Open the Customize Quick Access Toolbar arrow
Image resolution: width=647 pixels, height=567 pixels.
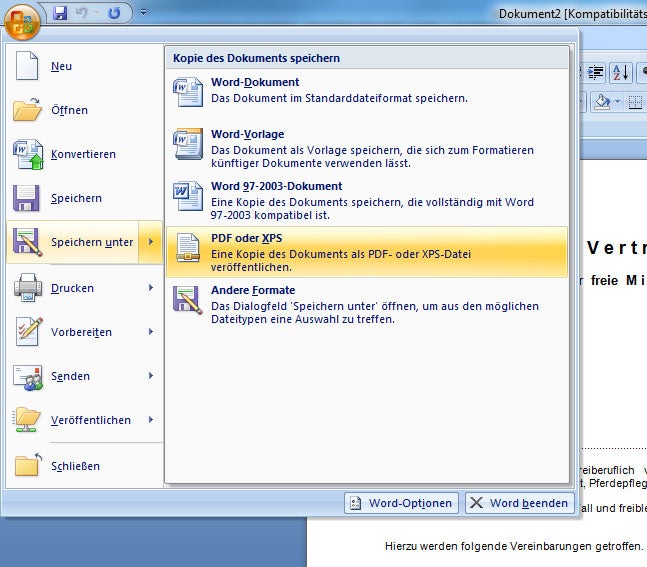[143, 12]
